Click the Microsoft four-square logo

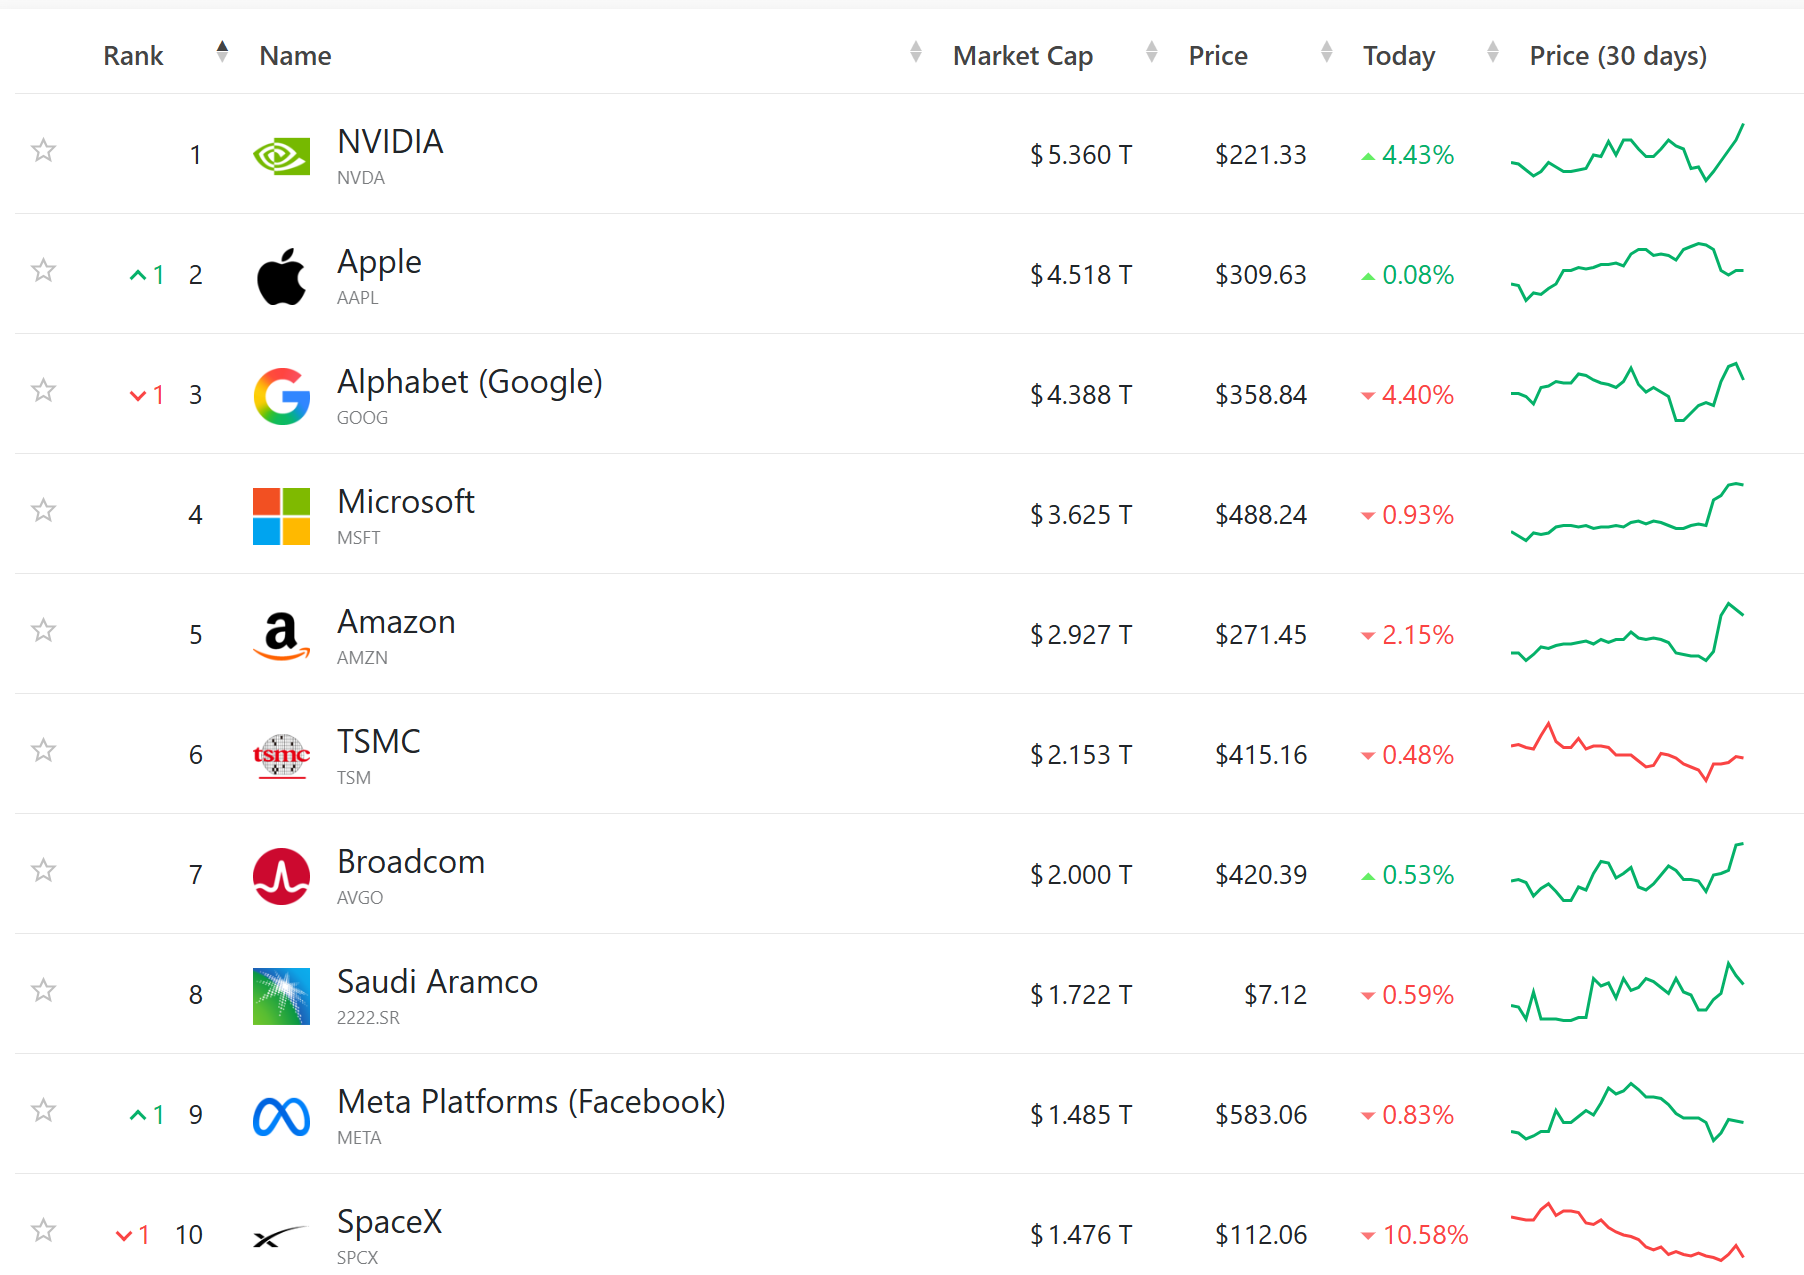[x=281, y=516]
